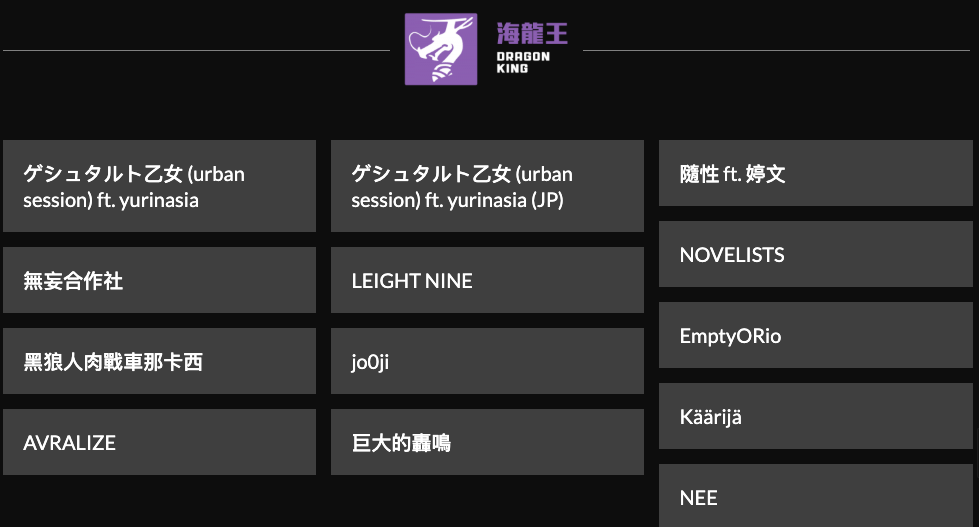
Task: Click the 海龍王 stage title text
Action: tap(532, 33)
